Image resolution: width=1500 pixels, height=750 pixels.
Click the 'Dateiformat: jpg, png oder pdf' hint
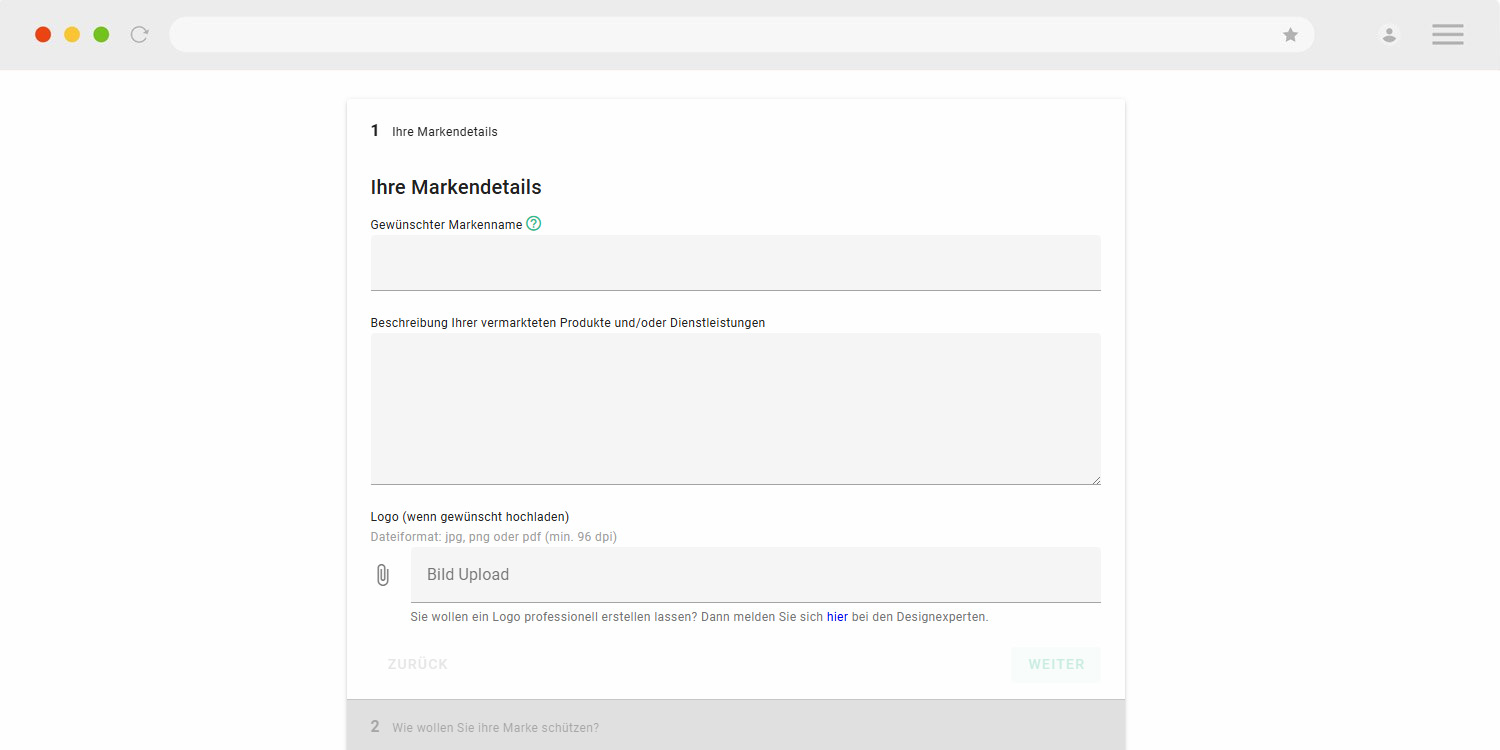(494, 537)
